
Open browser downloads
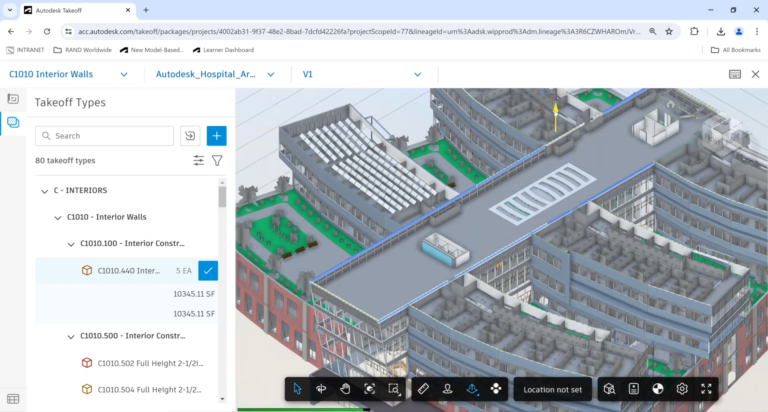pos(720,31)
